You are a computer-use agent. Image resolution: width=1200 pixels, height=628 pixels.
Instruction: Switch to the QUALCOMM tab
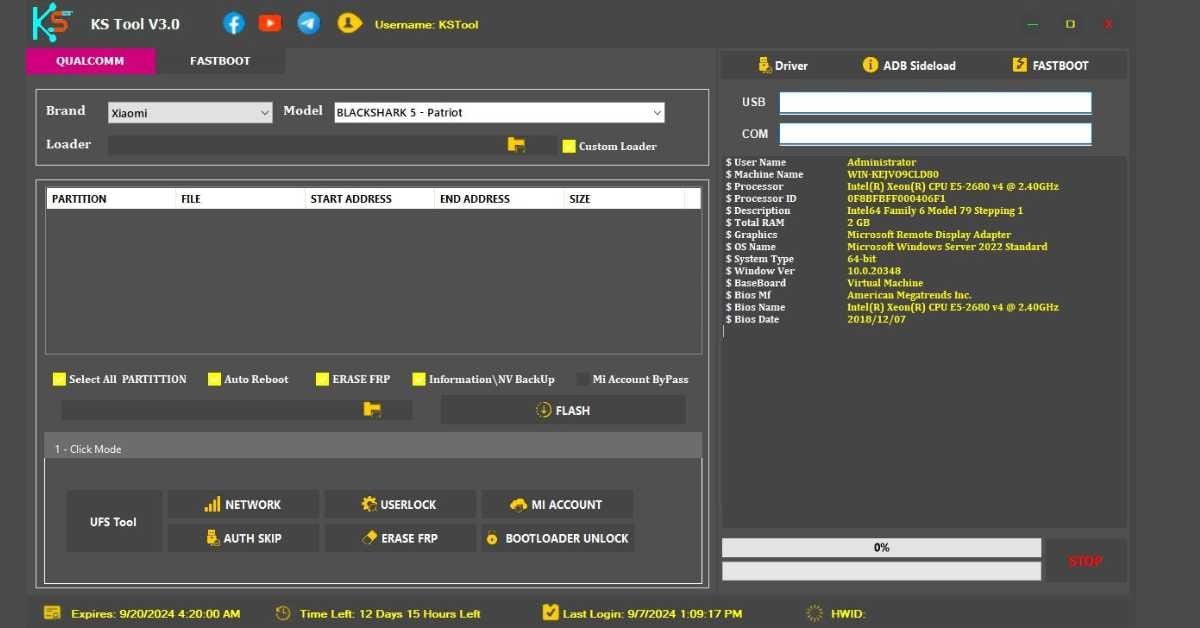(x=90, y=61)
